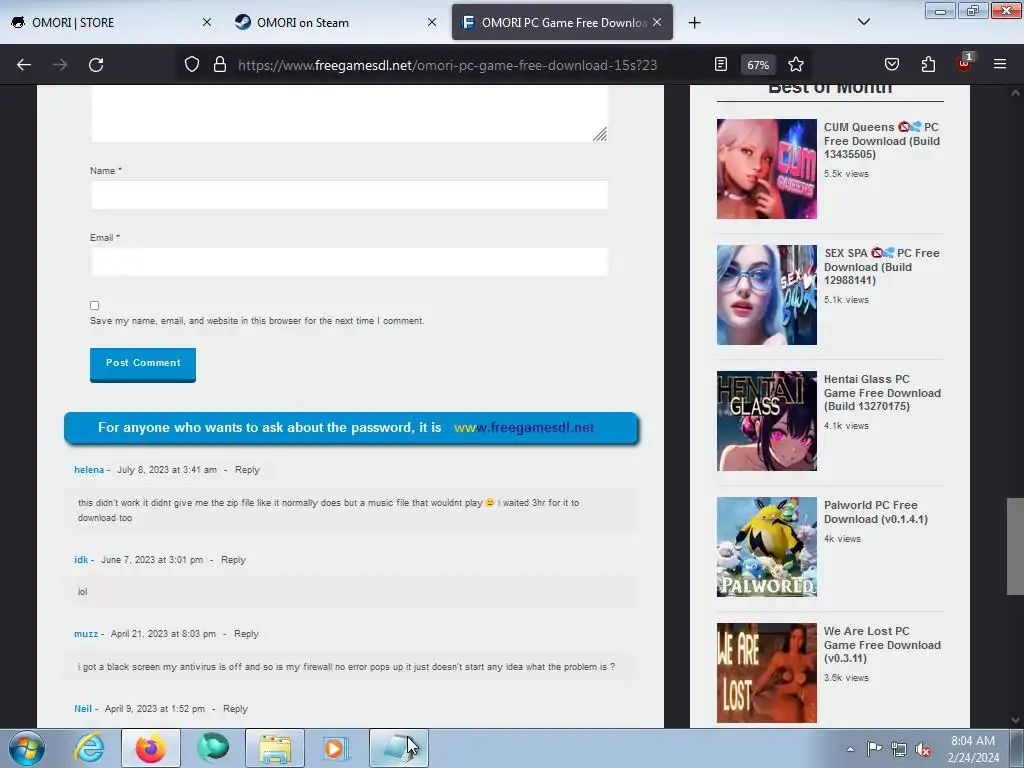Screen dimensions: 1024x768
Task: Open the media player taskbar icon
Action: 336,748
